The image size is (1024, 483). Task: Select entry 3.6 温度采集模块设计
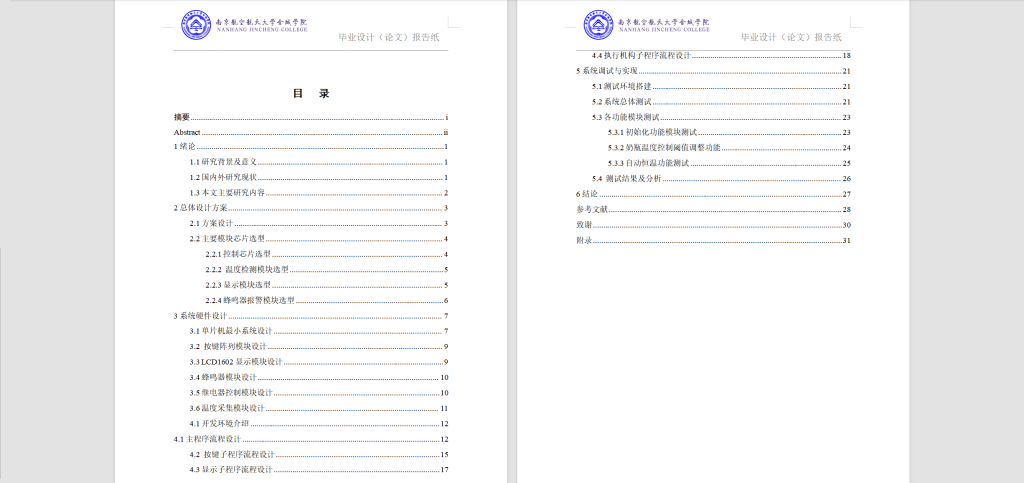(319, 409)
